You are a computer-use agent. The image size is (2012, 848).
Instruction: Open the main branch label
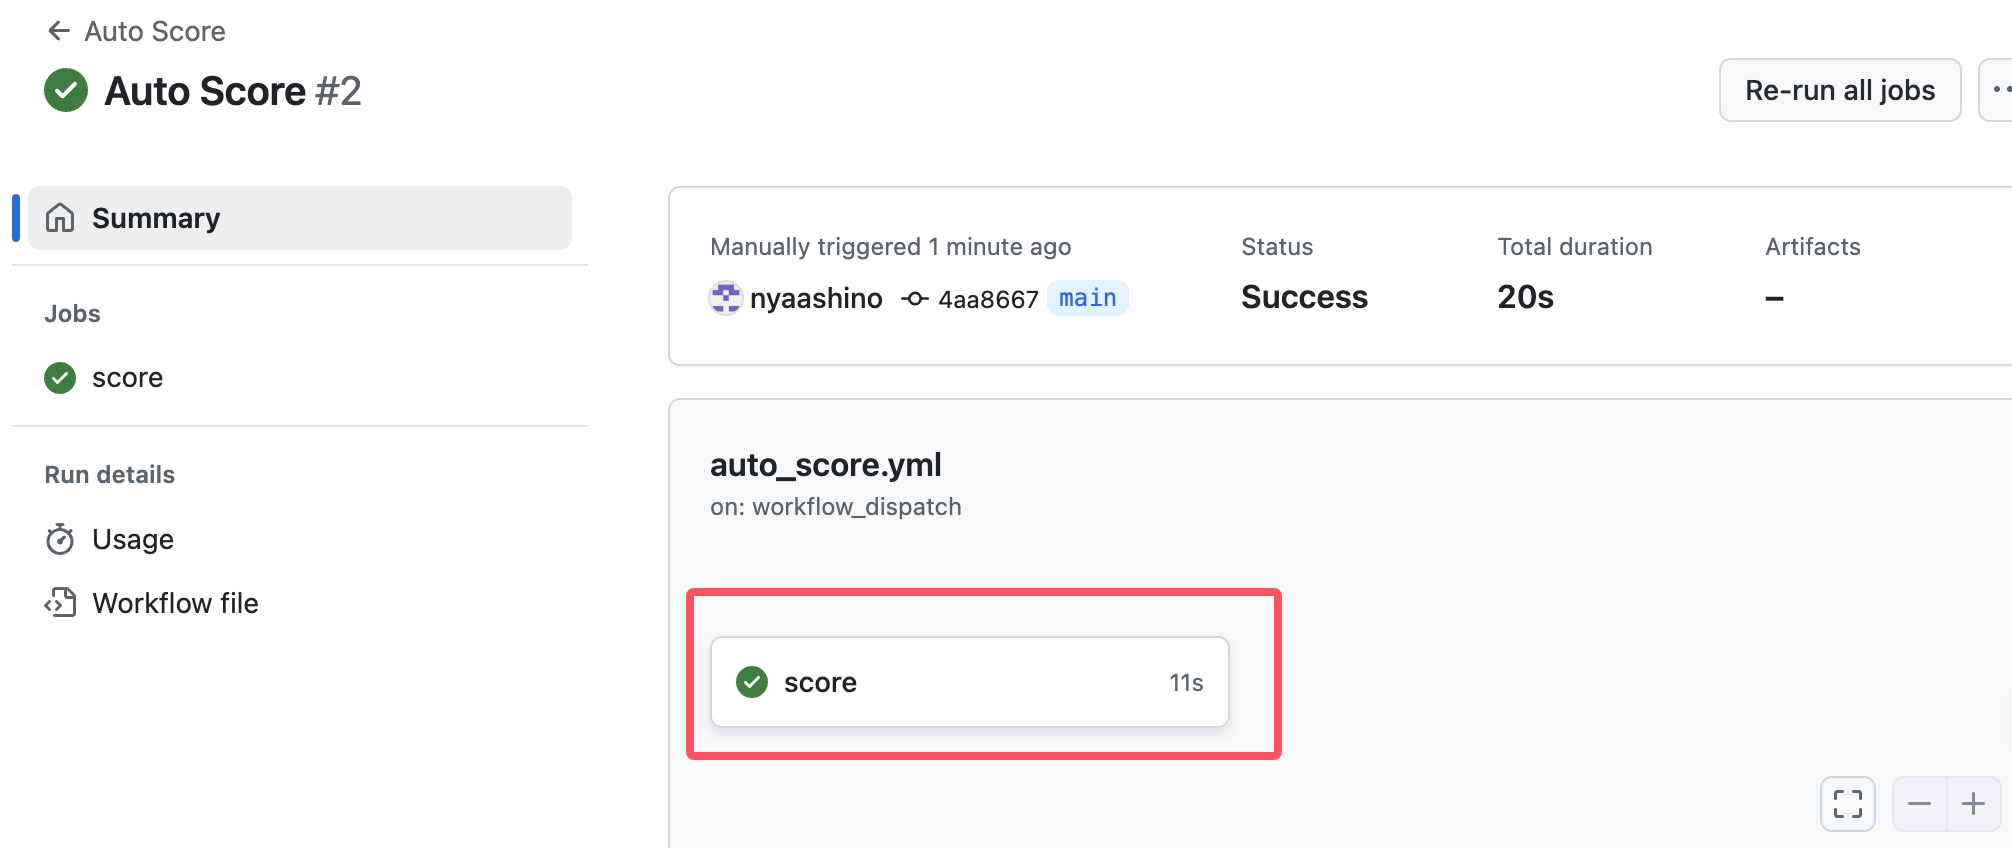(1088, 298)
